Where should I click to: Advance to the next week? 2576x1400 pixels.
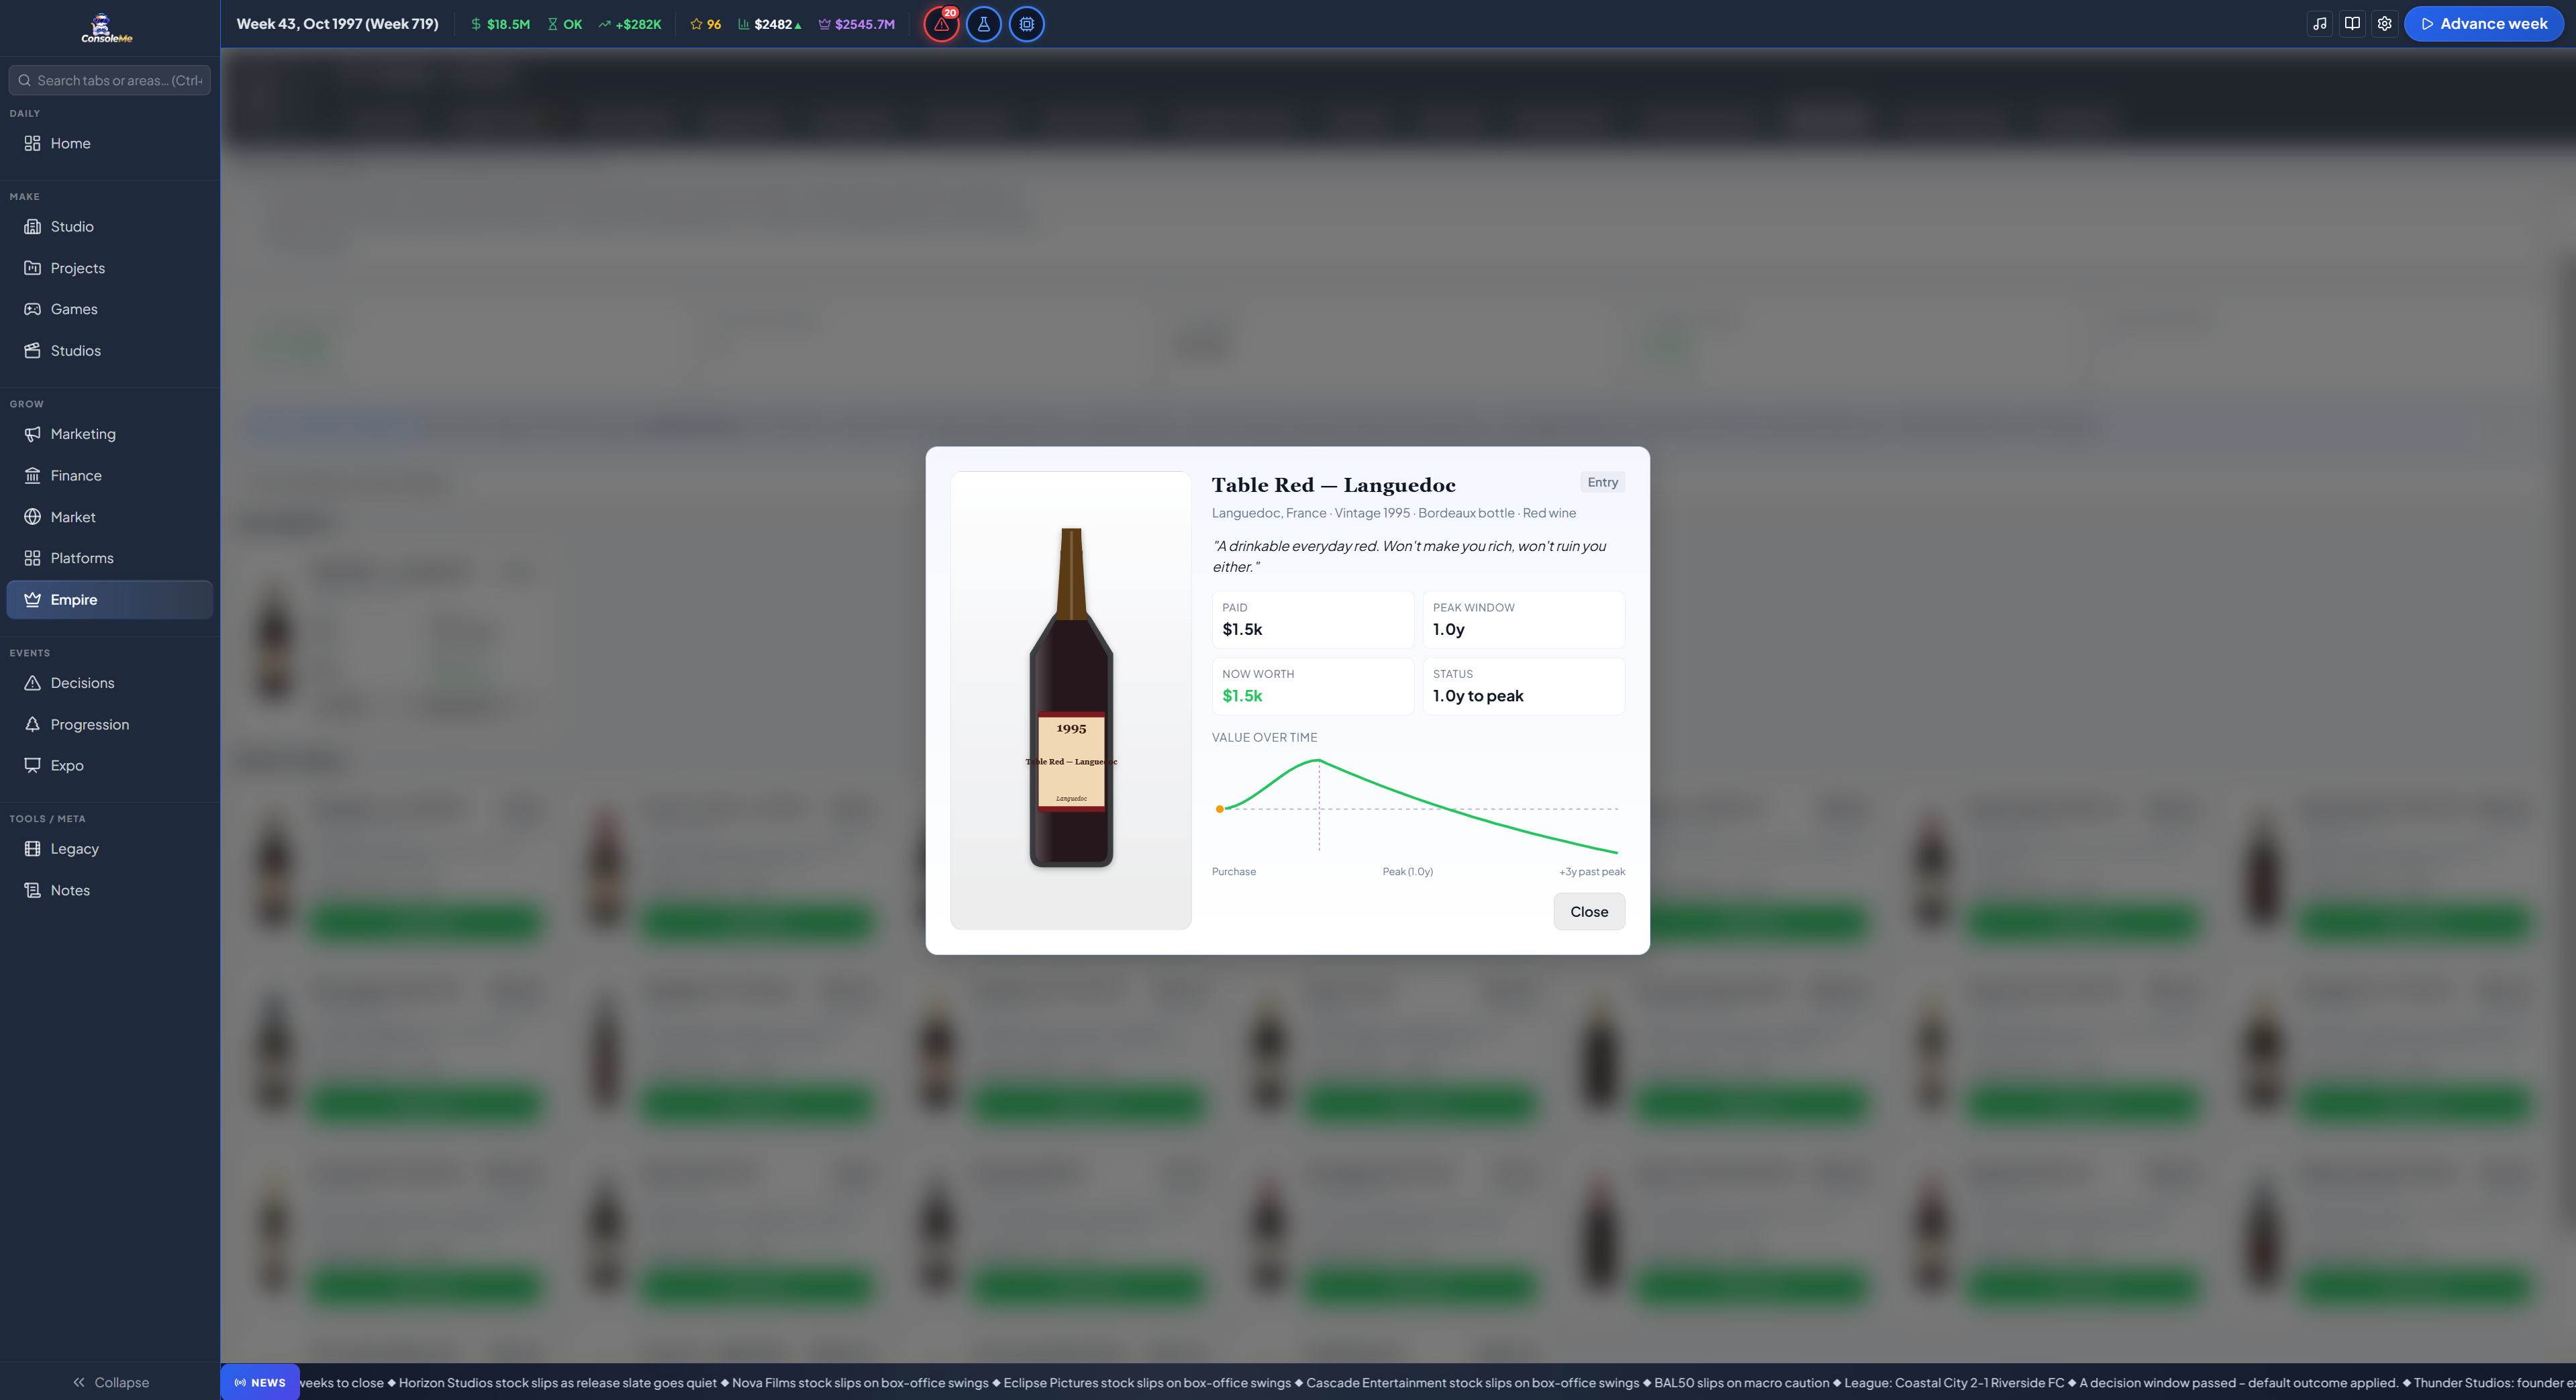(2483, 24)
